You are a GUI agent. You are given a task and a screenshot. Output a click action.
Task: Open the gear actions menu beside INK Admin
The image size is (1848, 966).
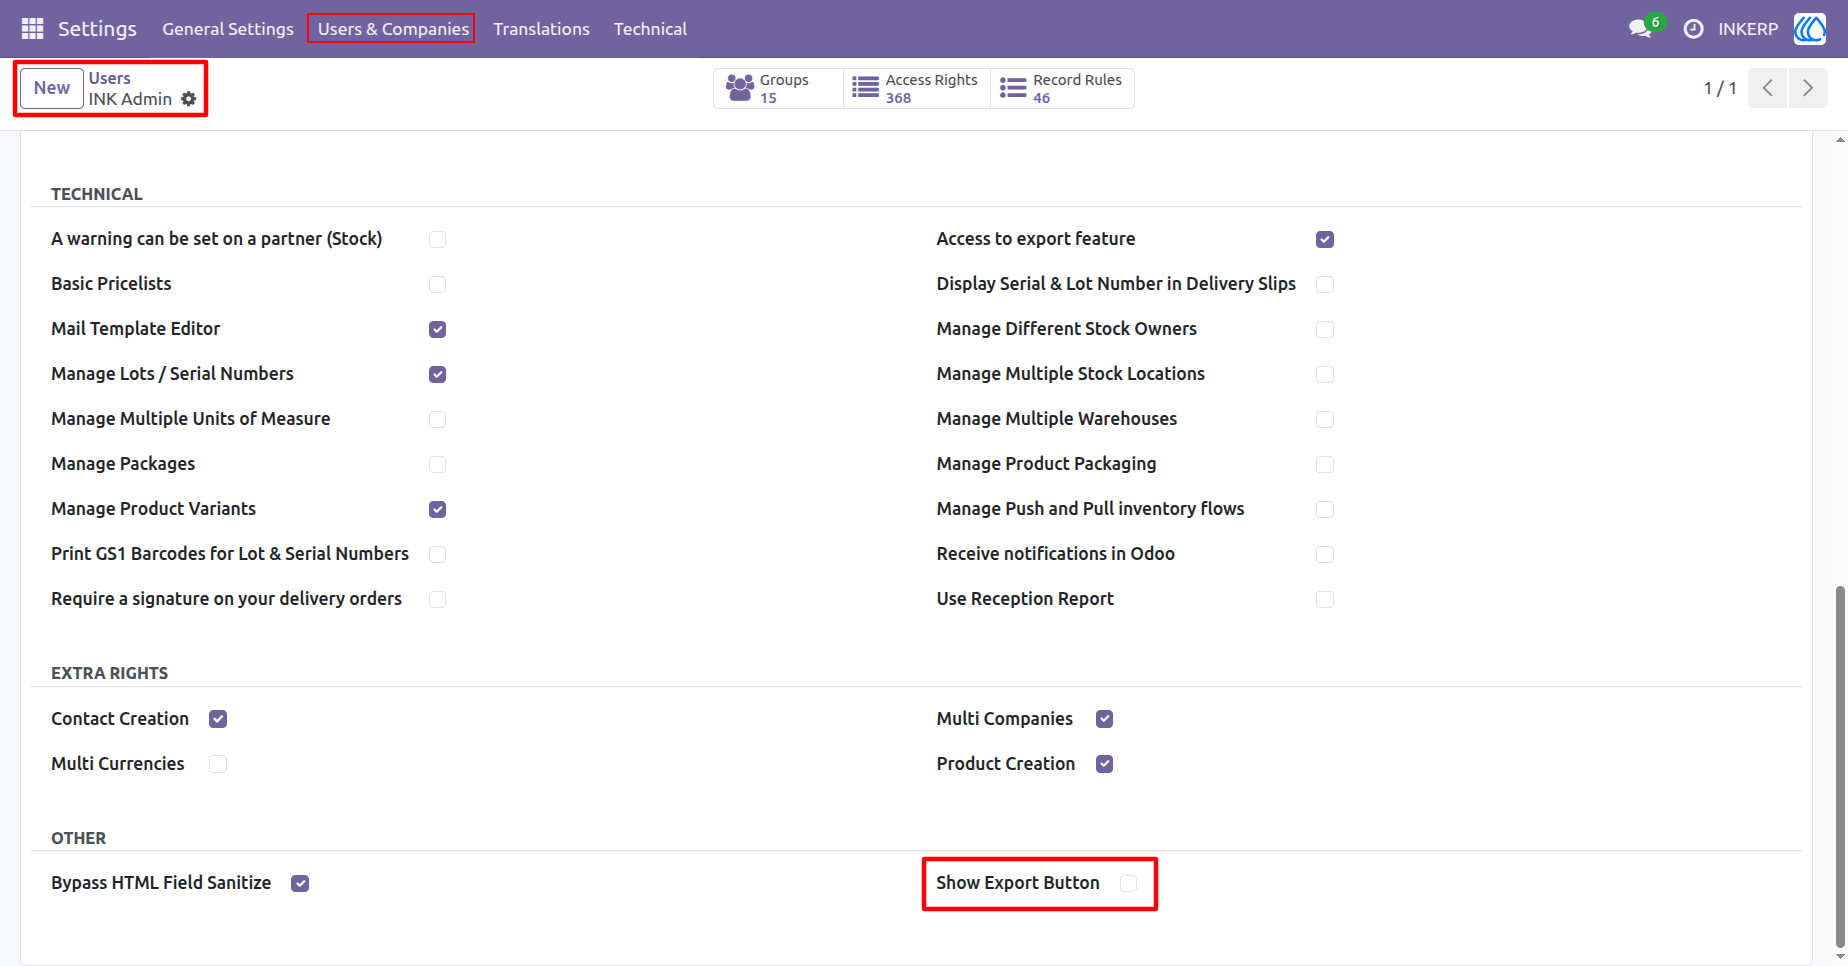point(188,99)
